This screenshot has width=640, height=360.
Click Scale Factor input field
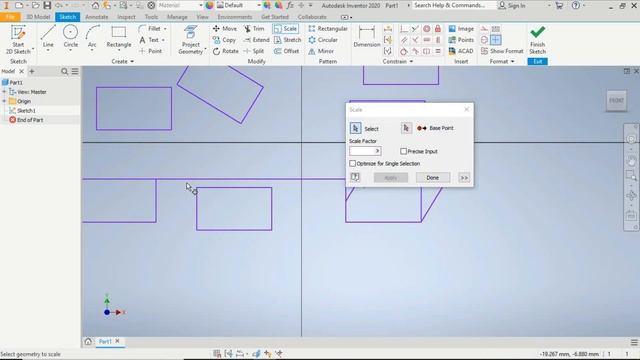362,151
